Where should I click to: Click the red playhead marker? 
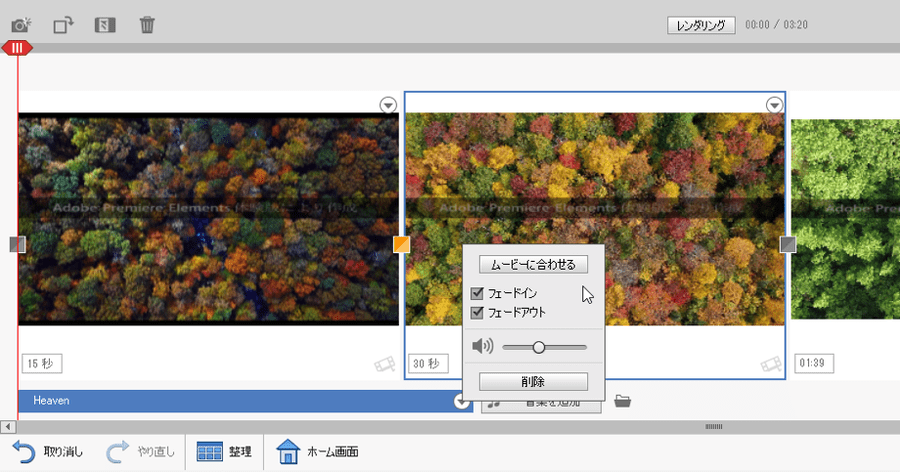pos(17,48)
